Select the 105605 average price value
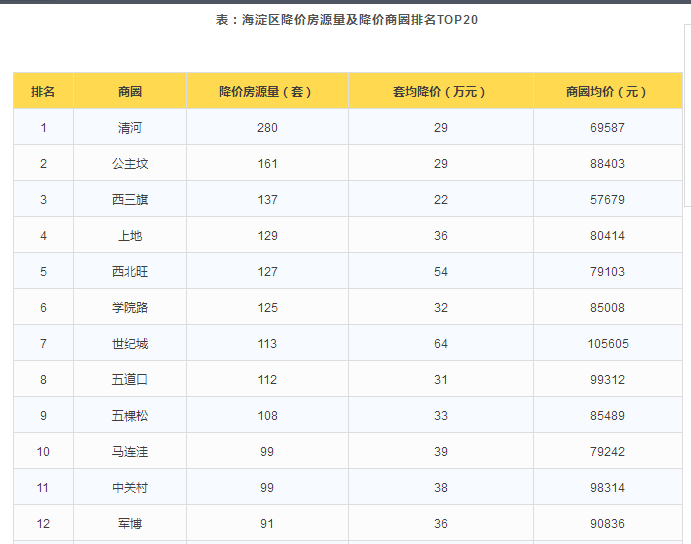This screenshot has height=544, width=691. pos(606,343)
